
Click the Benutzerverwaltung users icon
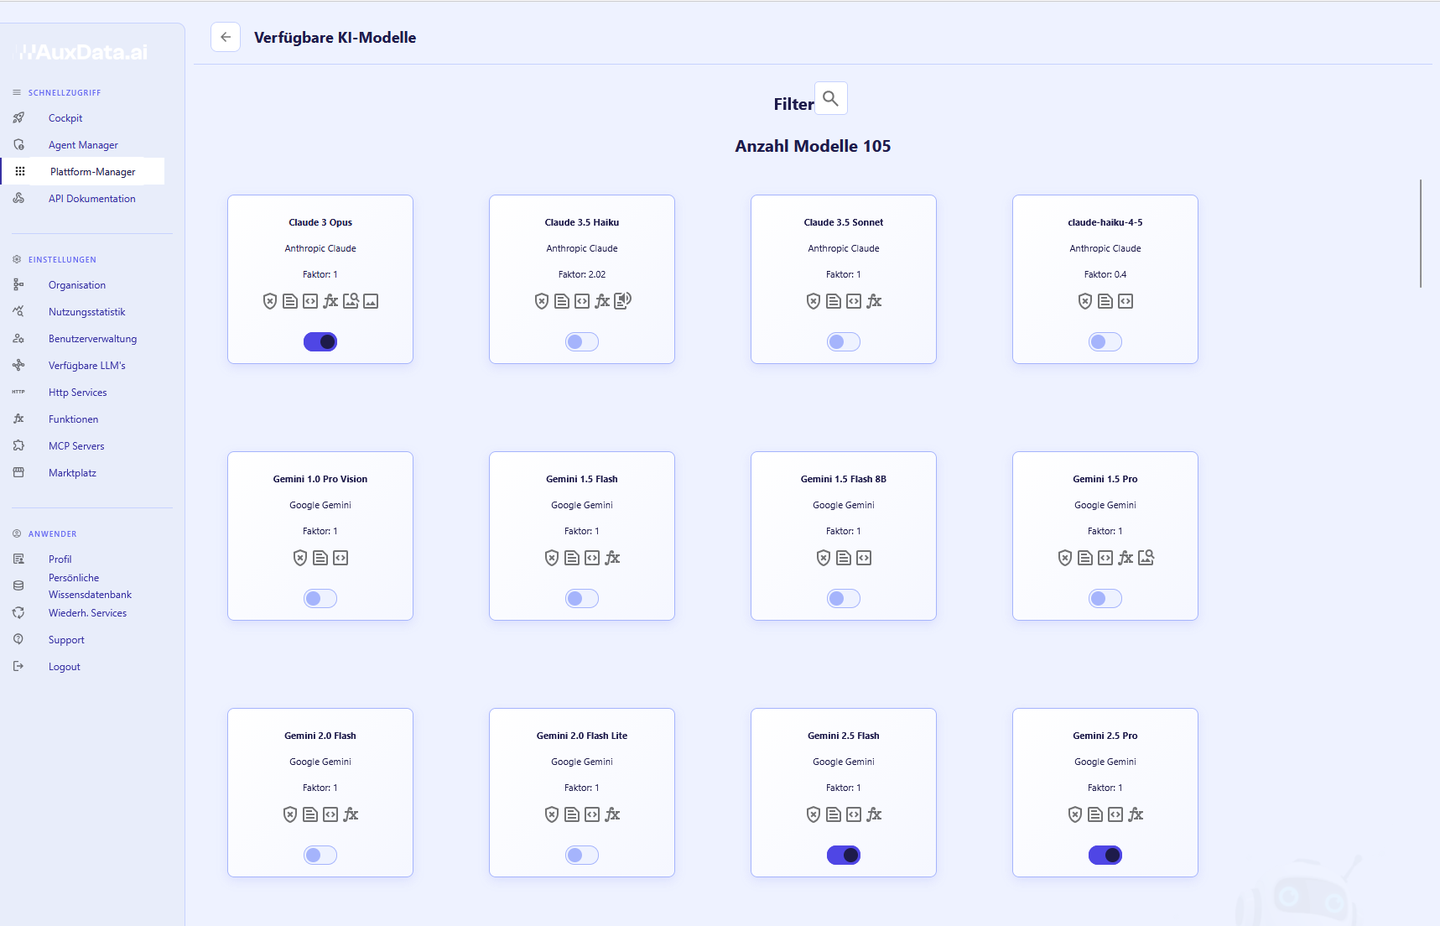(18, 339)
